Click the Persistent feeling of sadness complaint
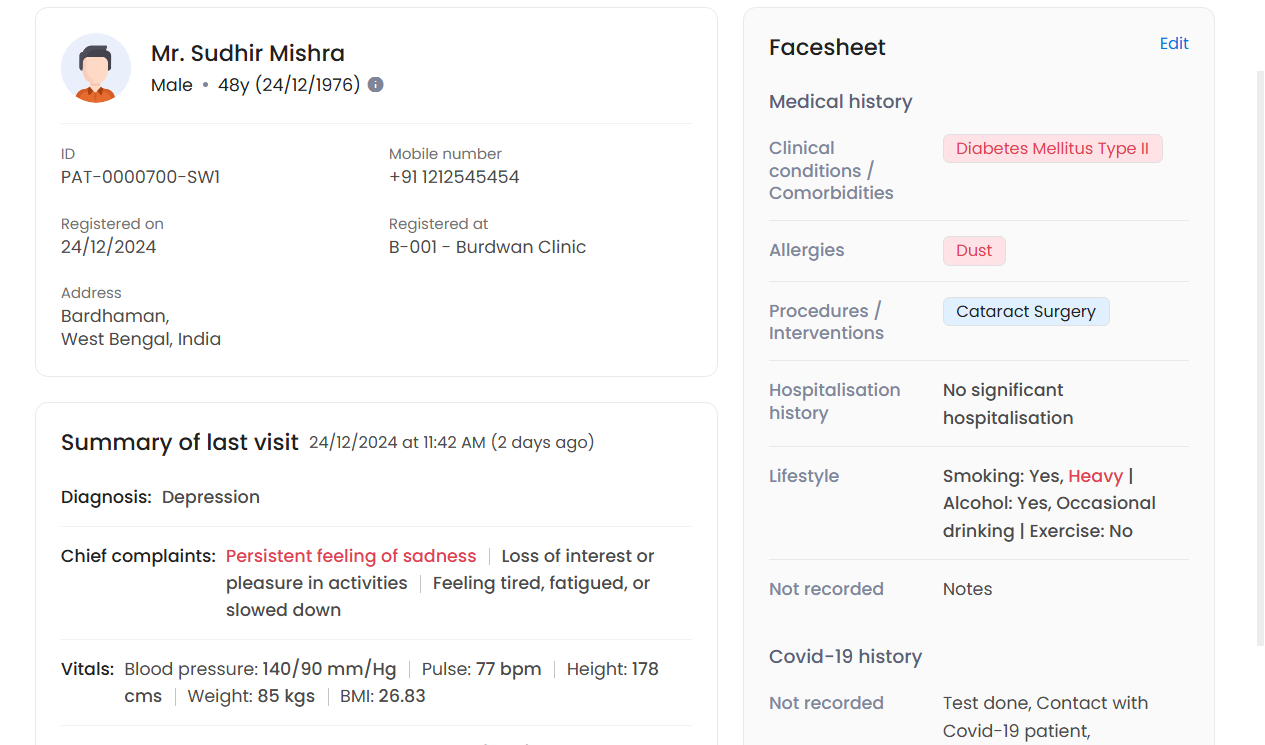Viewport: 1265px width, 745px height. [351, 556]
